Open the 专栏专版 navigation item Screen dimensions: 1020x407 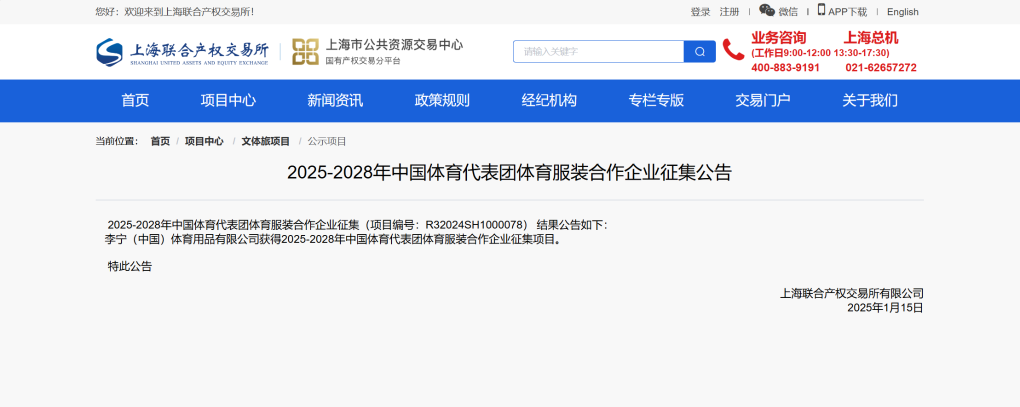[x=656, y=100]
